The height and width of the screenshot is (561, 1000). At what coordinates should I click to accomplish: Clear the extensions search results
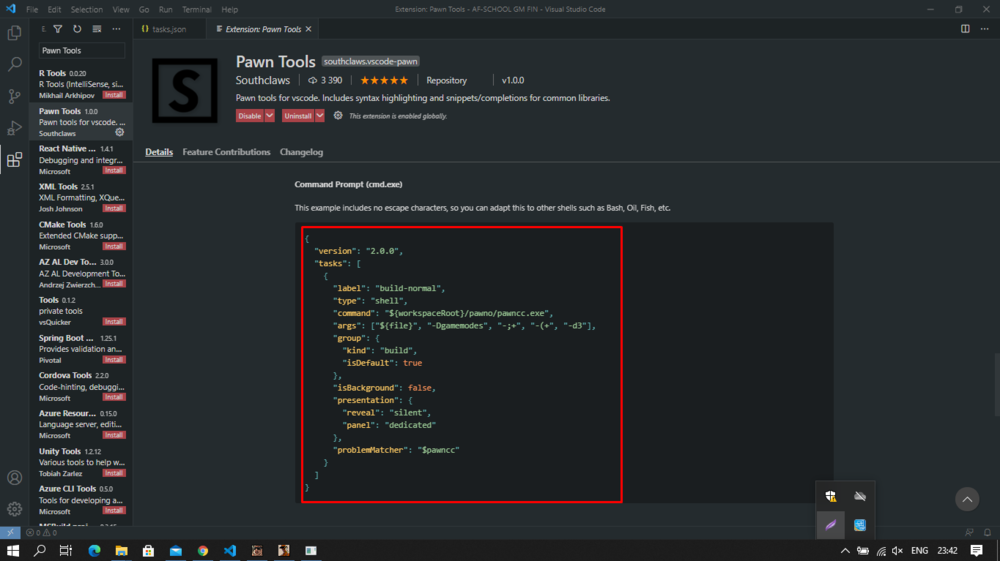(97, 29)
